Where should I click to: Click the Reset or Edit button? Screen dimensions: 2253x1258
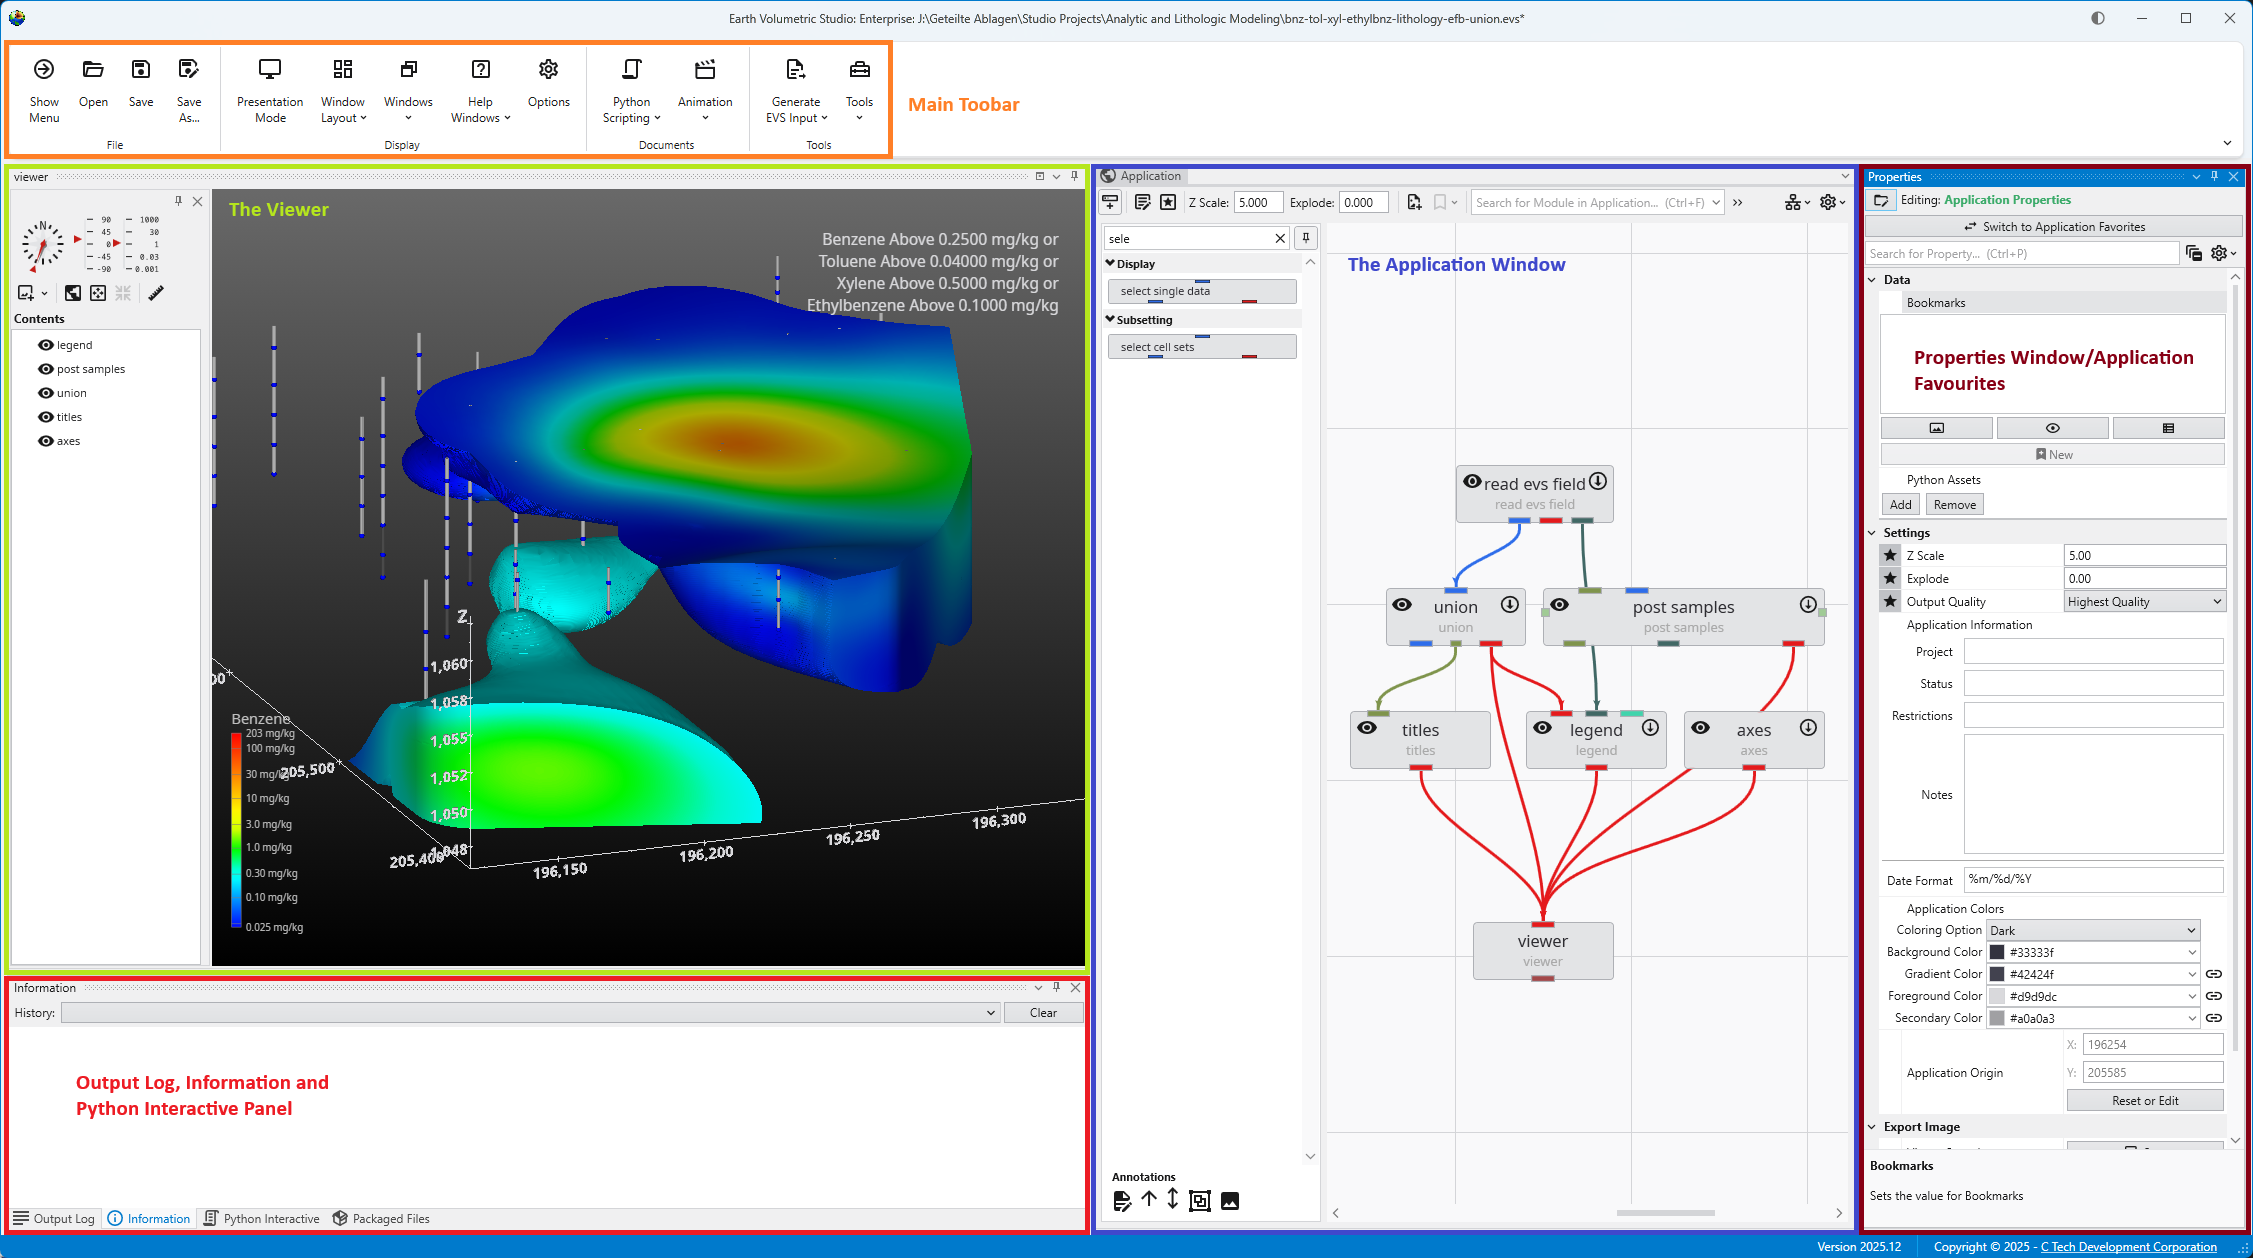point(2144,1101)
